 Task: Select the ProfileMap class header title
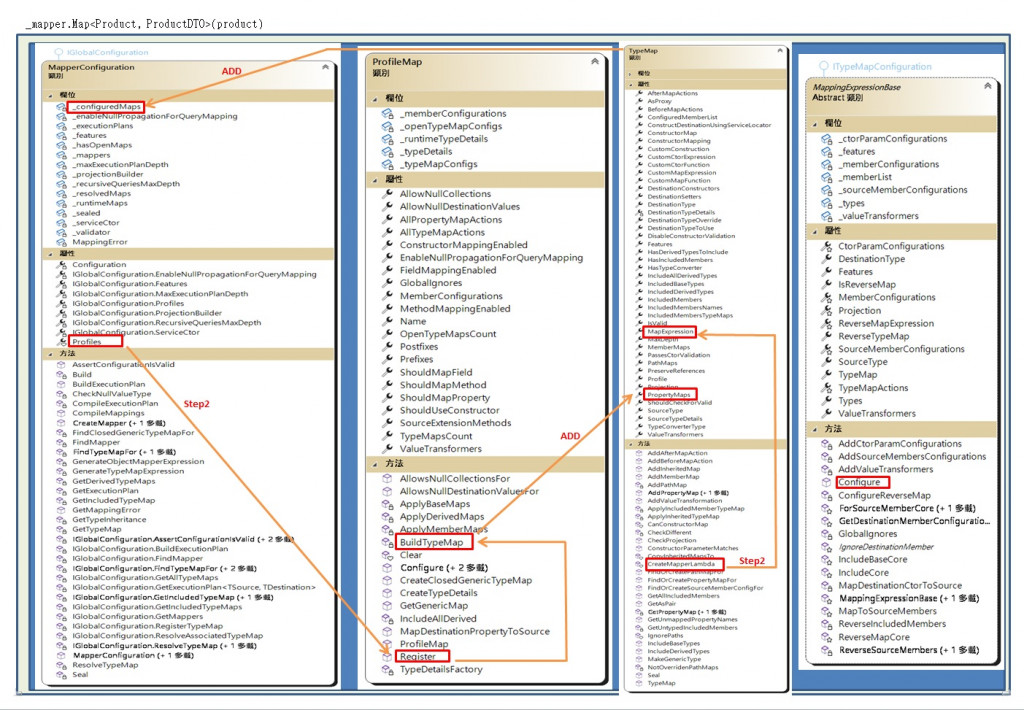click(397, 62)
